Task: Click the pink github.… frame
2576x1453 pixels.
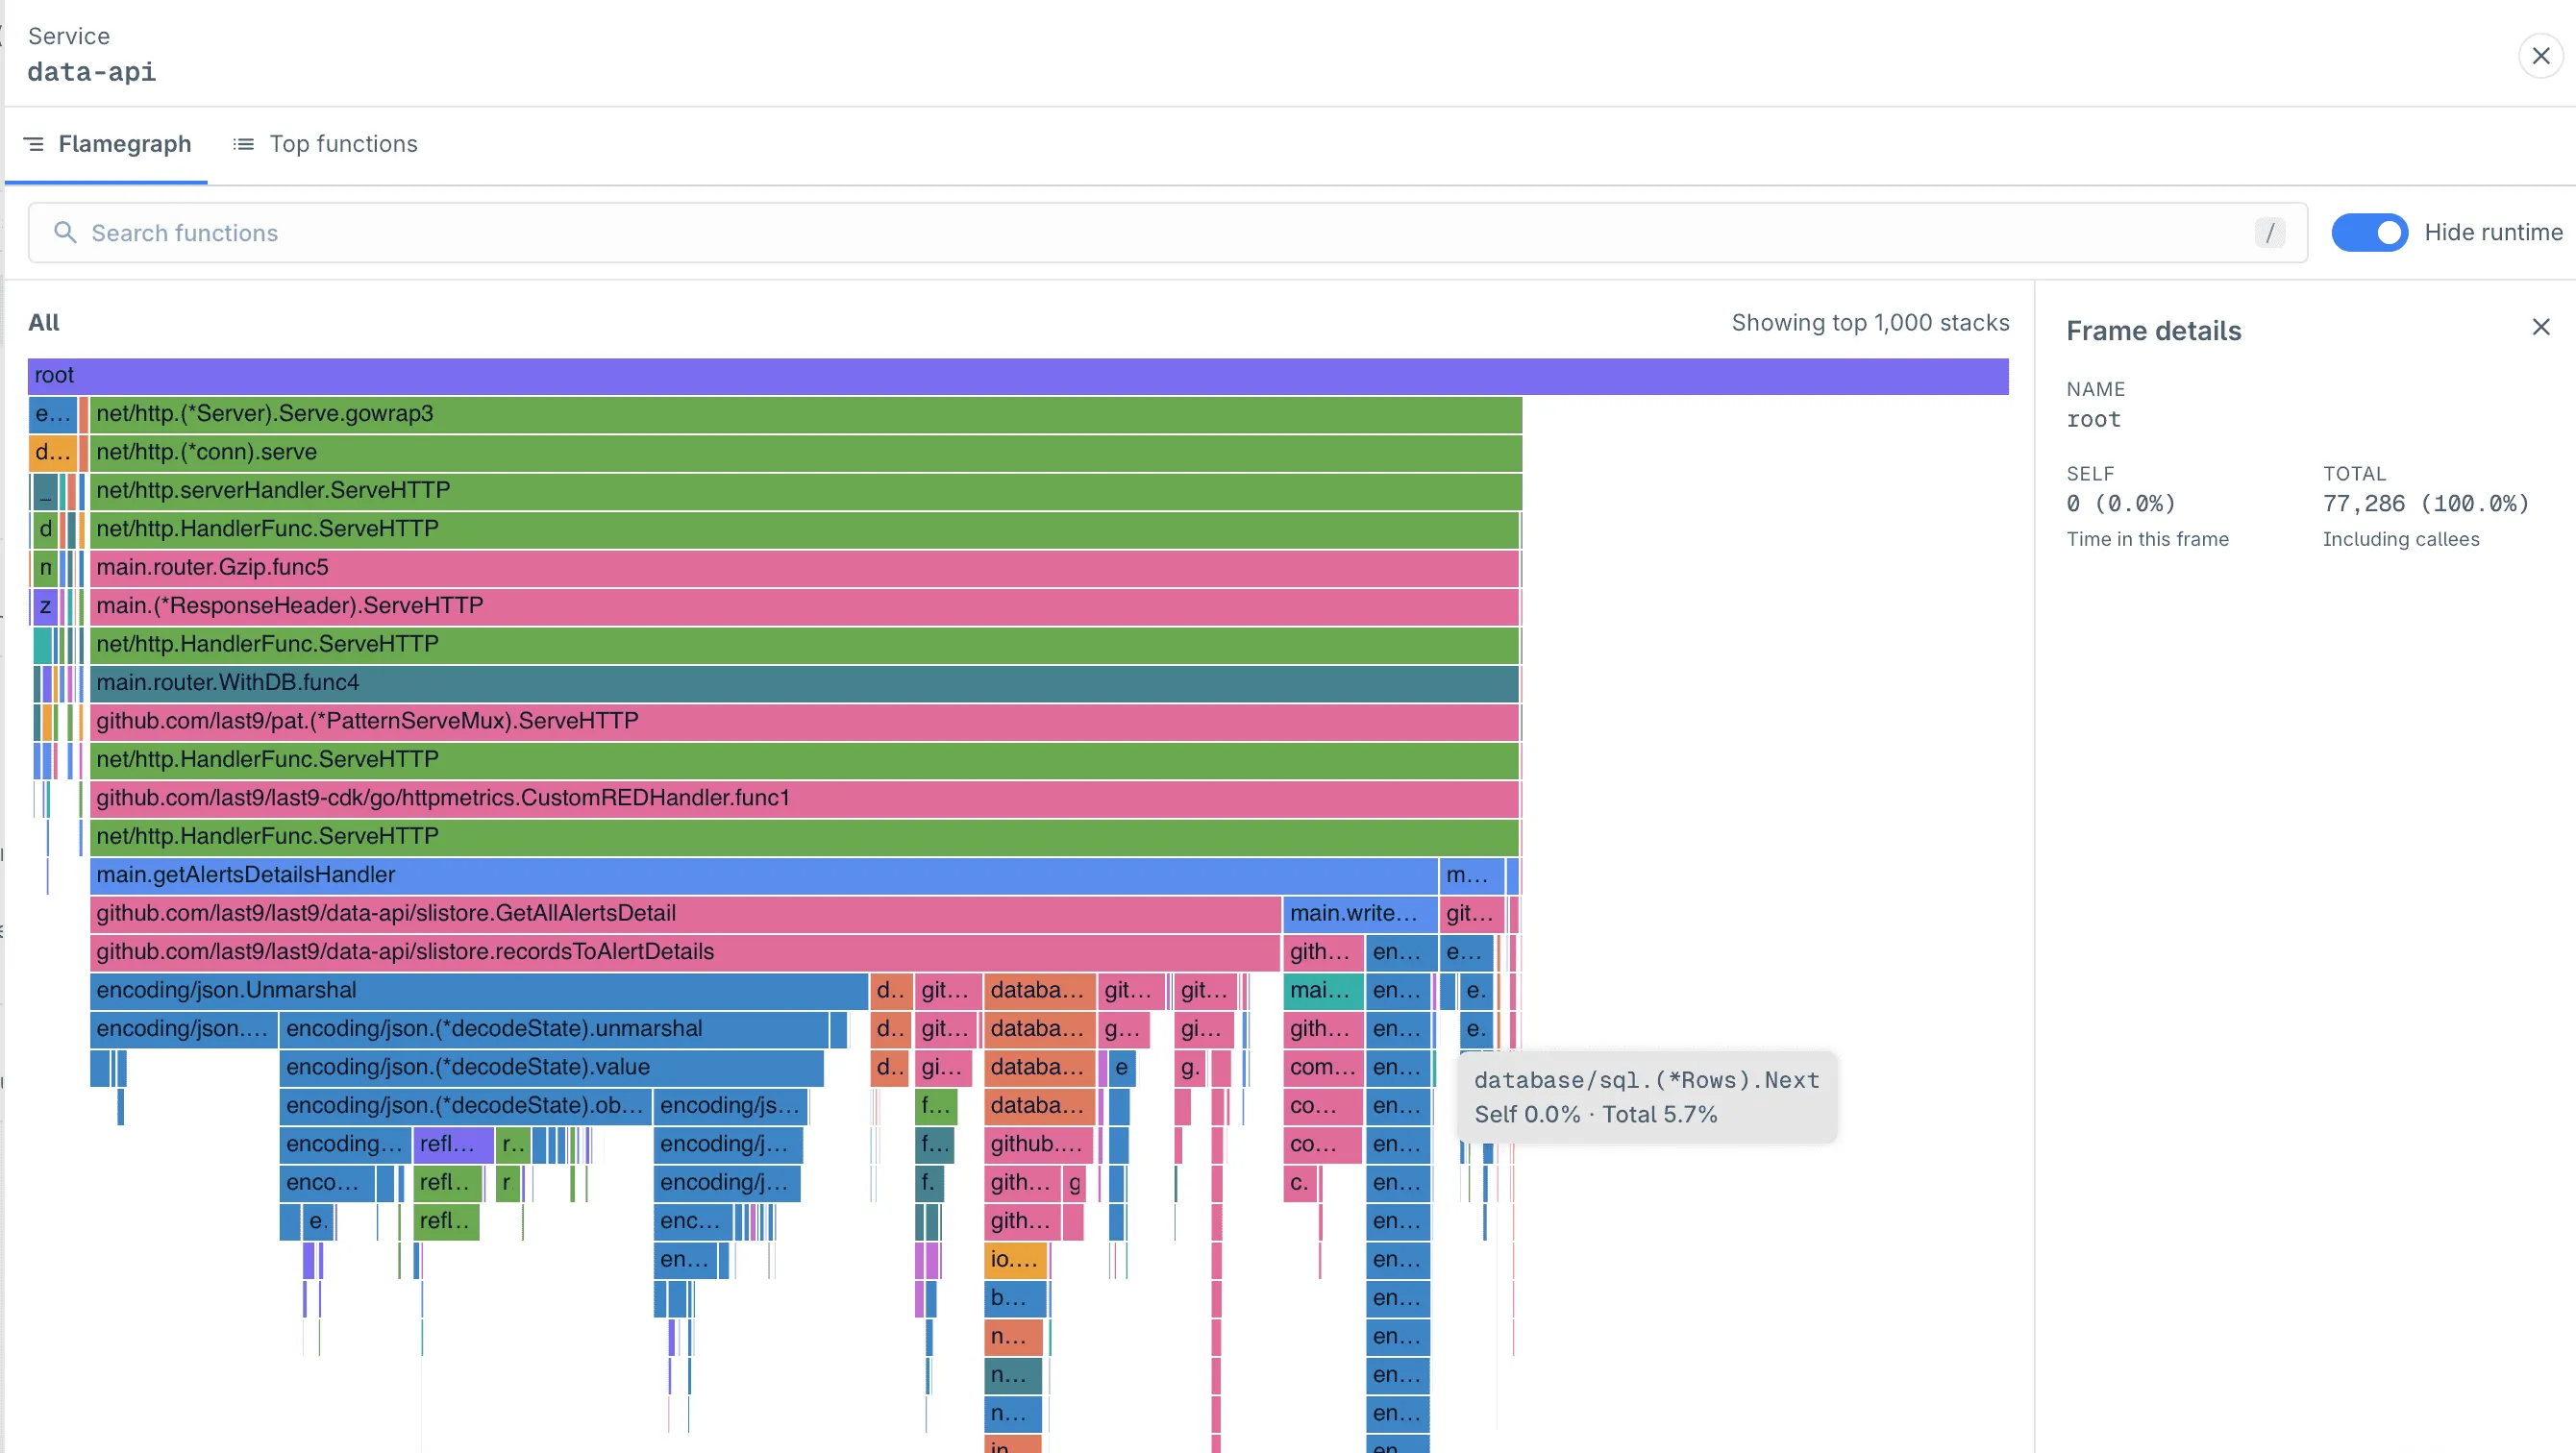Action: pos(1039,1145)
